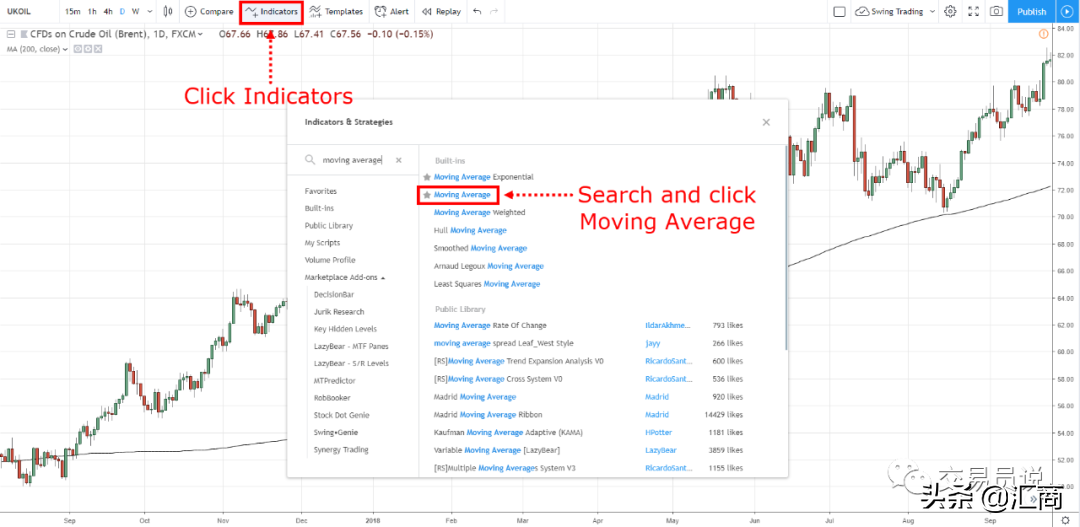The image size is (1080, 527).
Task: Select 4h timeframe
Action: [x=108, y=11]
